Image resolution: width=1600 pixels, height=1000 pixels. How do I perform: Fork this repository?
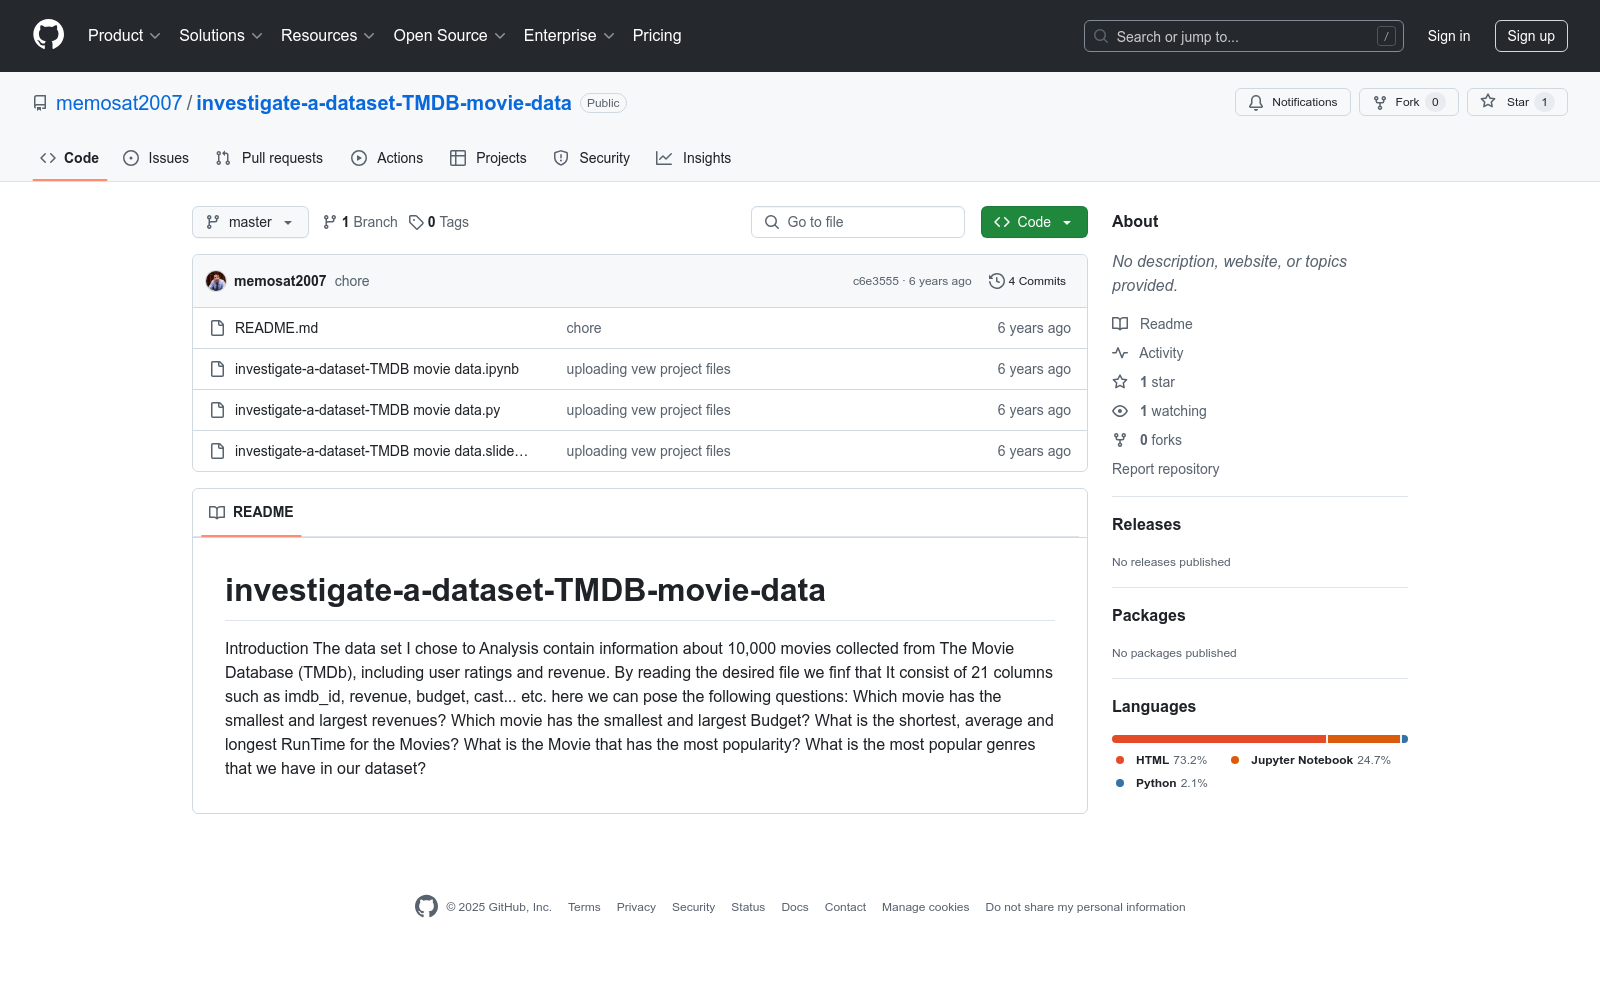click(x=1409, y=102)
